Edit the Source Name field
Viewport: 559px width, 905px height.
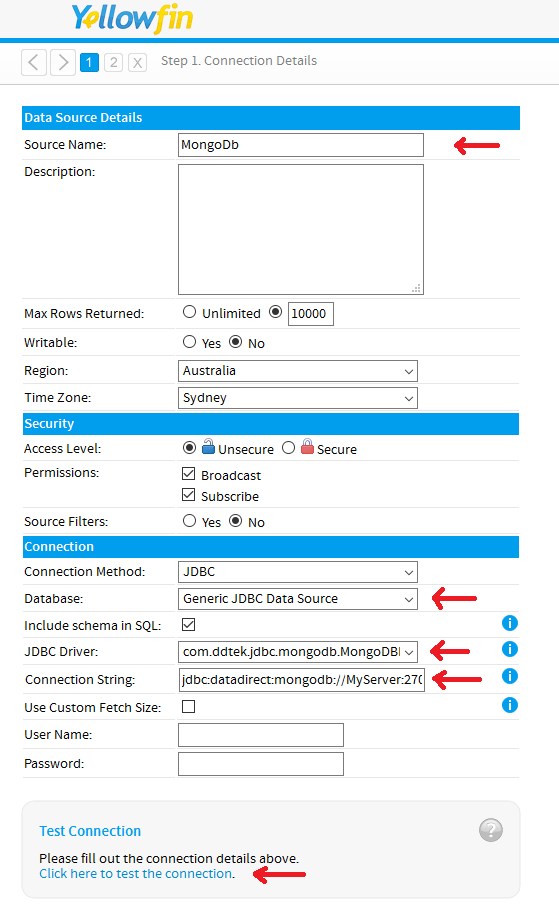301,145
